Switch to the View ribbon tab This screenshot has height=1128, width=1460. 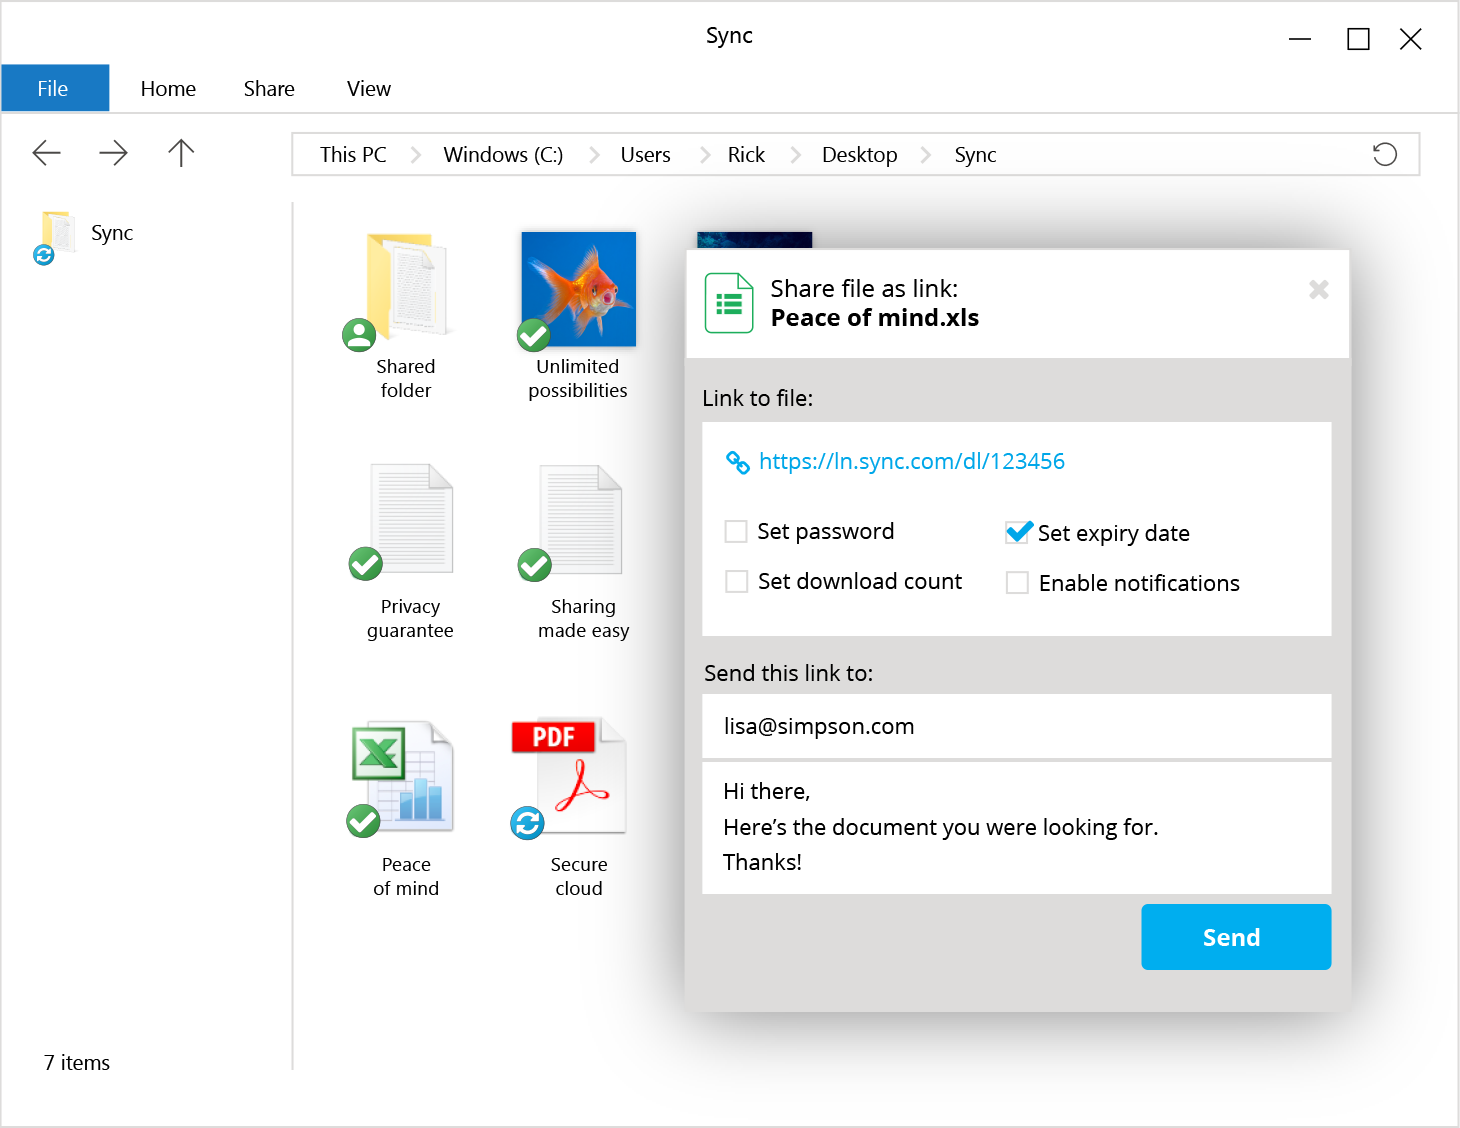pyautogui.click(x=368, y=88)
